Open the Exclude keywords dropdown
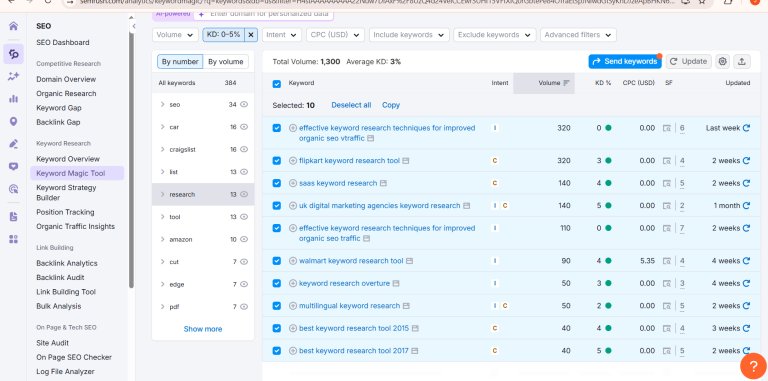The width and height of the screenshot is (768, 381). pyautogui.click(x=494, y=35)
